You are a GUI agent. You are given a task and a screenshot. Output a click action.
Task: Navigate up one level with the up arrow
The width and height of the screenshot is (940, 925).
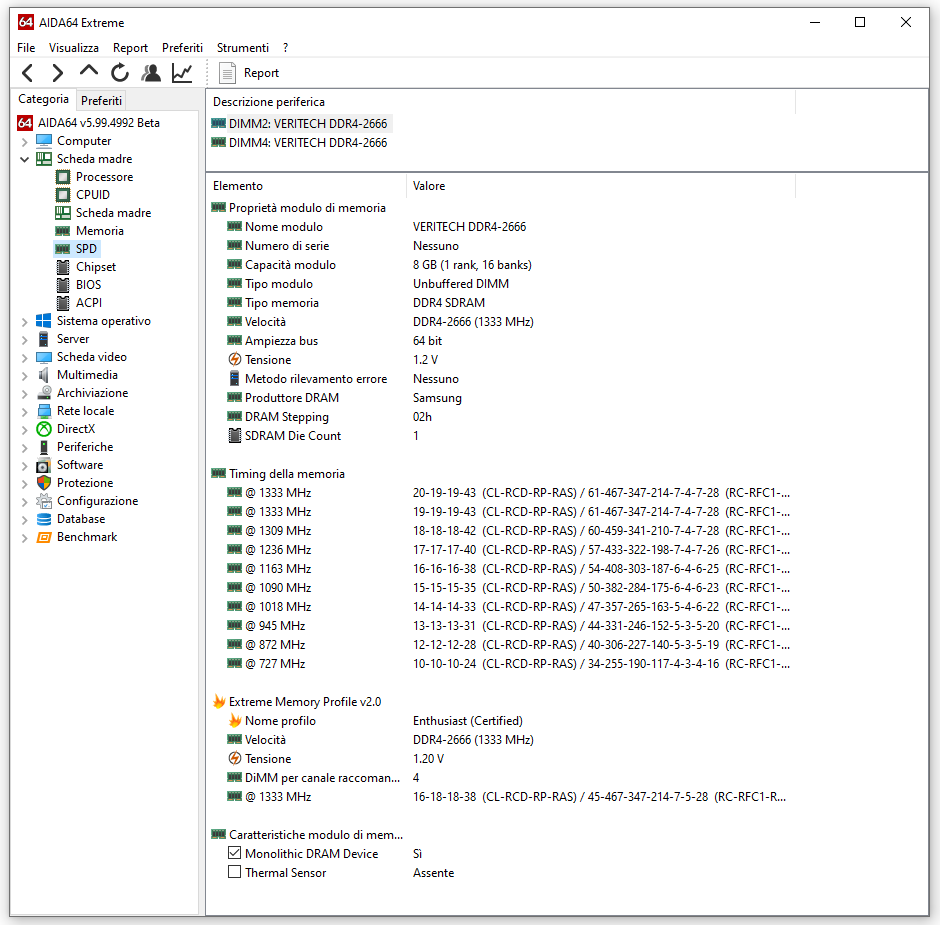point(89,72)
